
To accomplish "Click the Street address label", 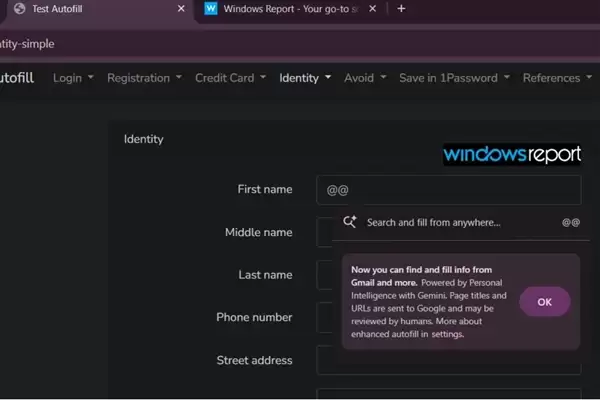I will click(x=254, y=360).
